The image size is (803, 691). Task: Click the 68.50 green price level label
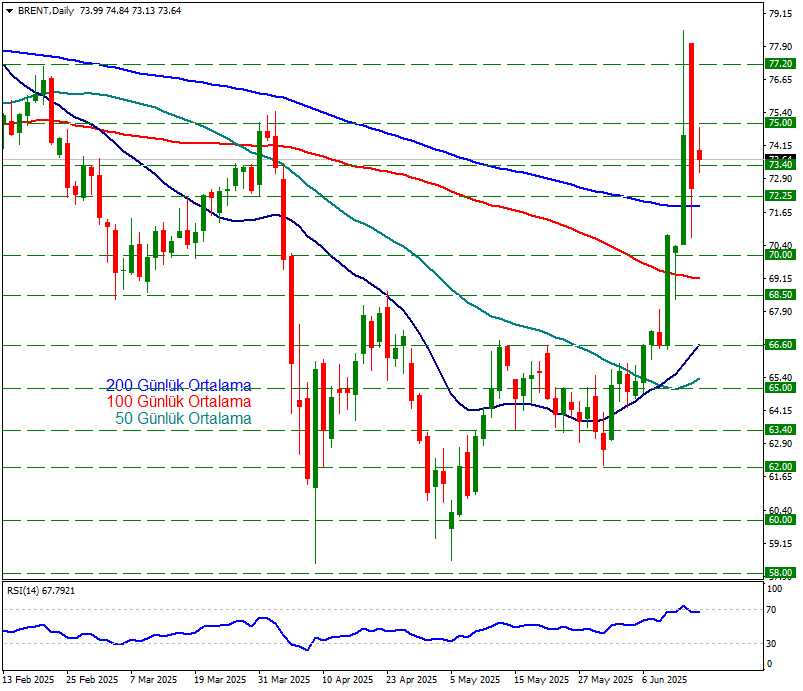click(780, 295)
